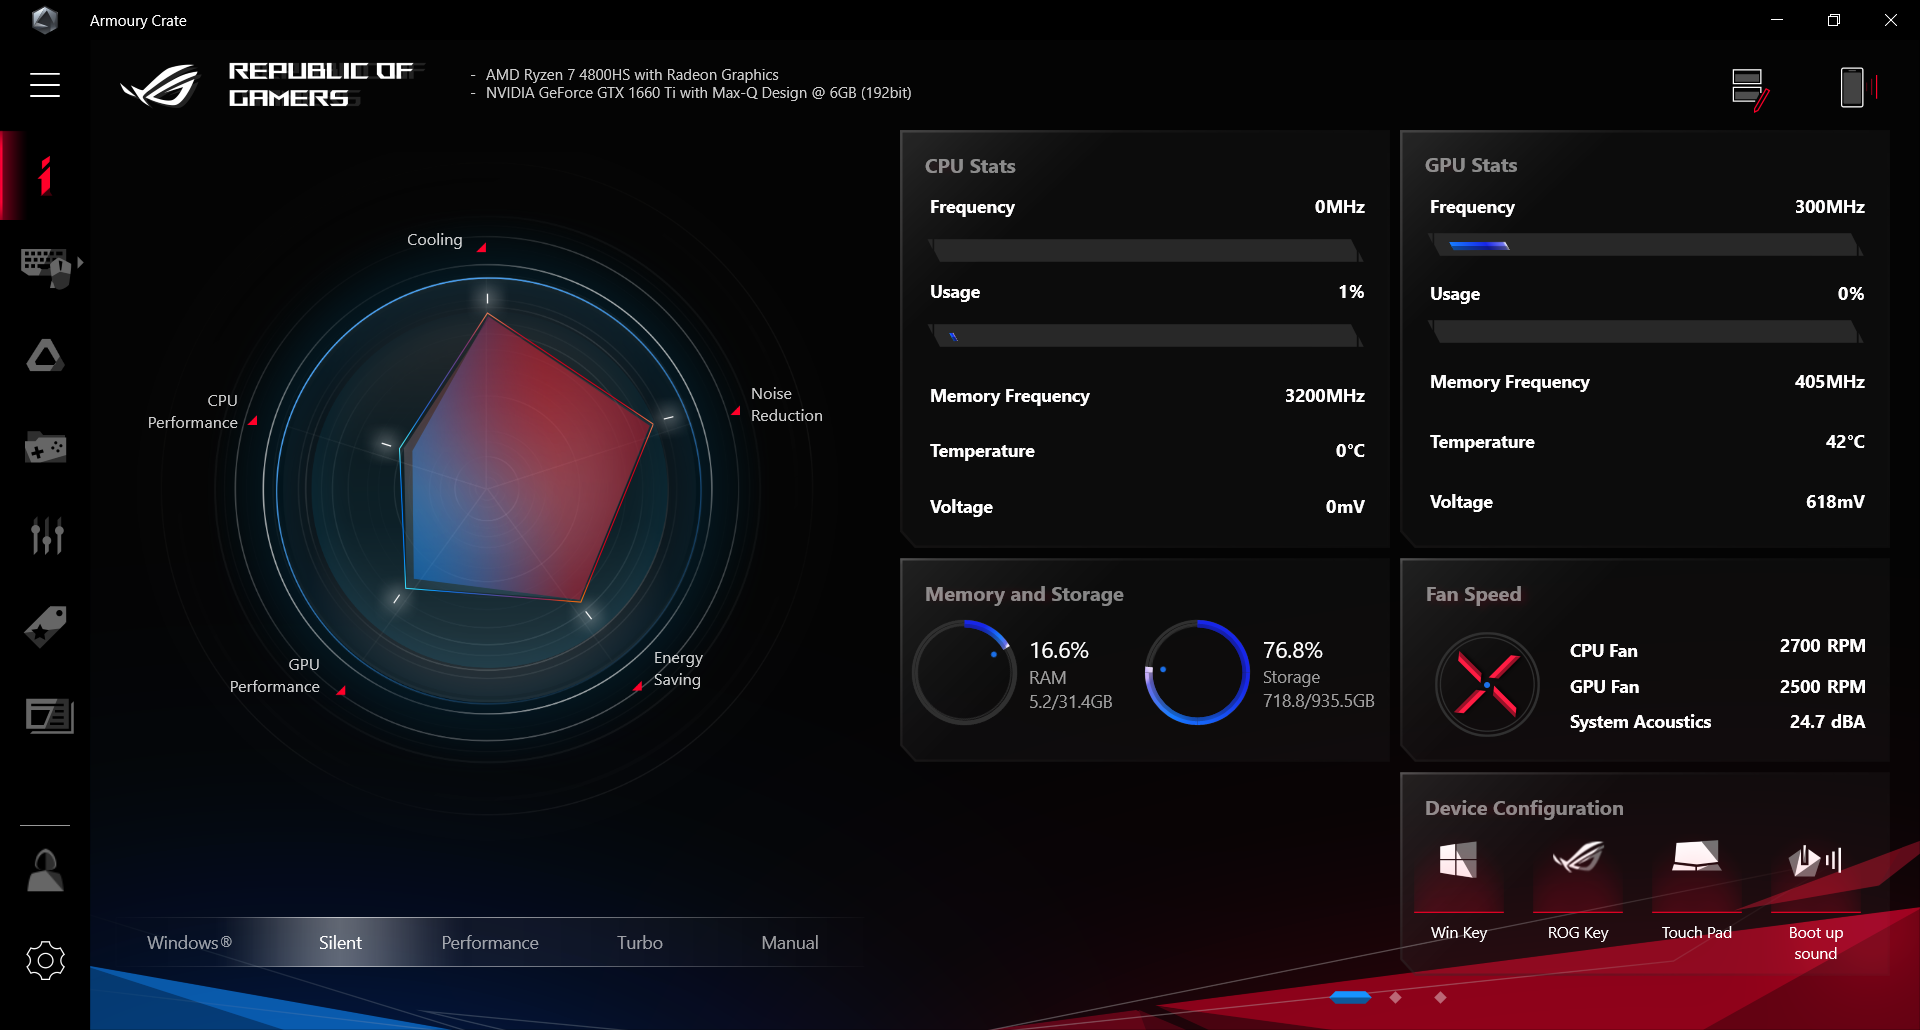The height and width of the screenshot is (1030, 1920).
Task: Activate the Turbo operating mode
Action: tap(640, 943)
